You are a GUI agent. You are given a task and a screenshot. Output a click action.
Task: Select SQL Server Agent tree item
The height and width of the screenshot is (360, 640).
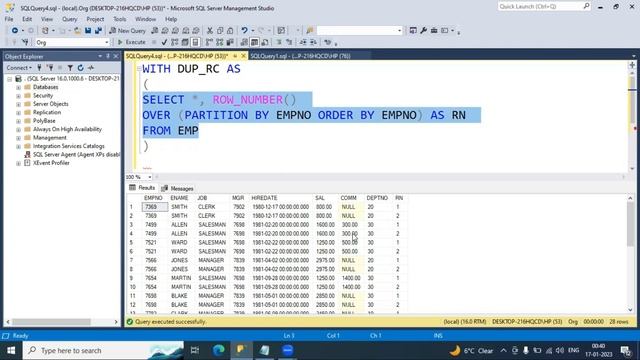tap(72, 154)
